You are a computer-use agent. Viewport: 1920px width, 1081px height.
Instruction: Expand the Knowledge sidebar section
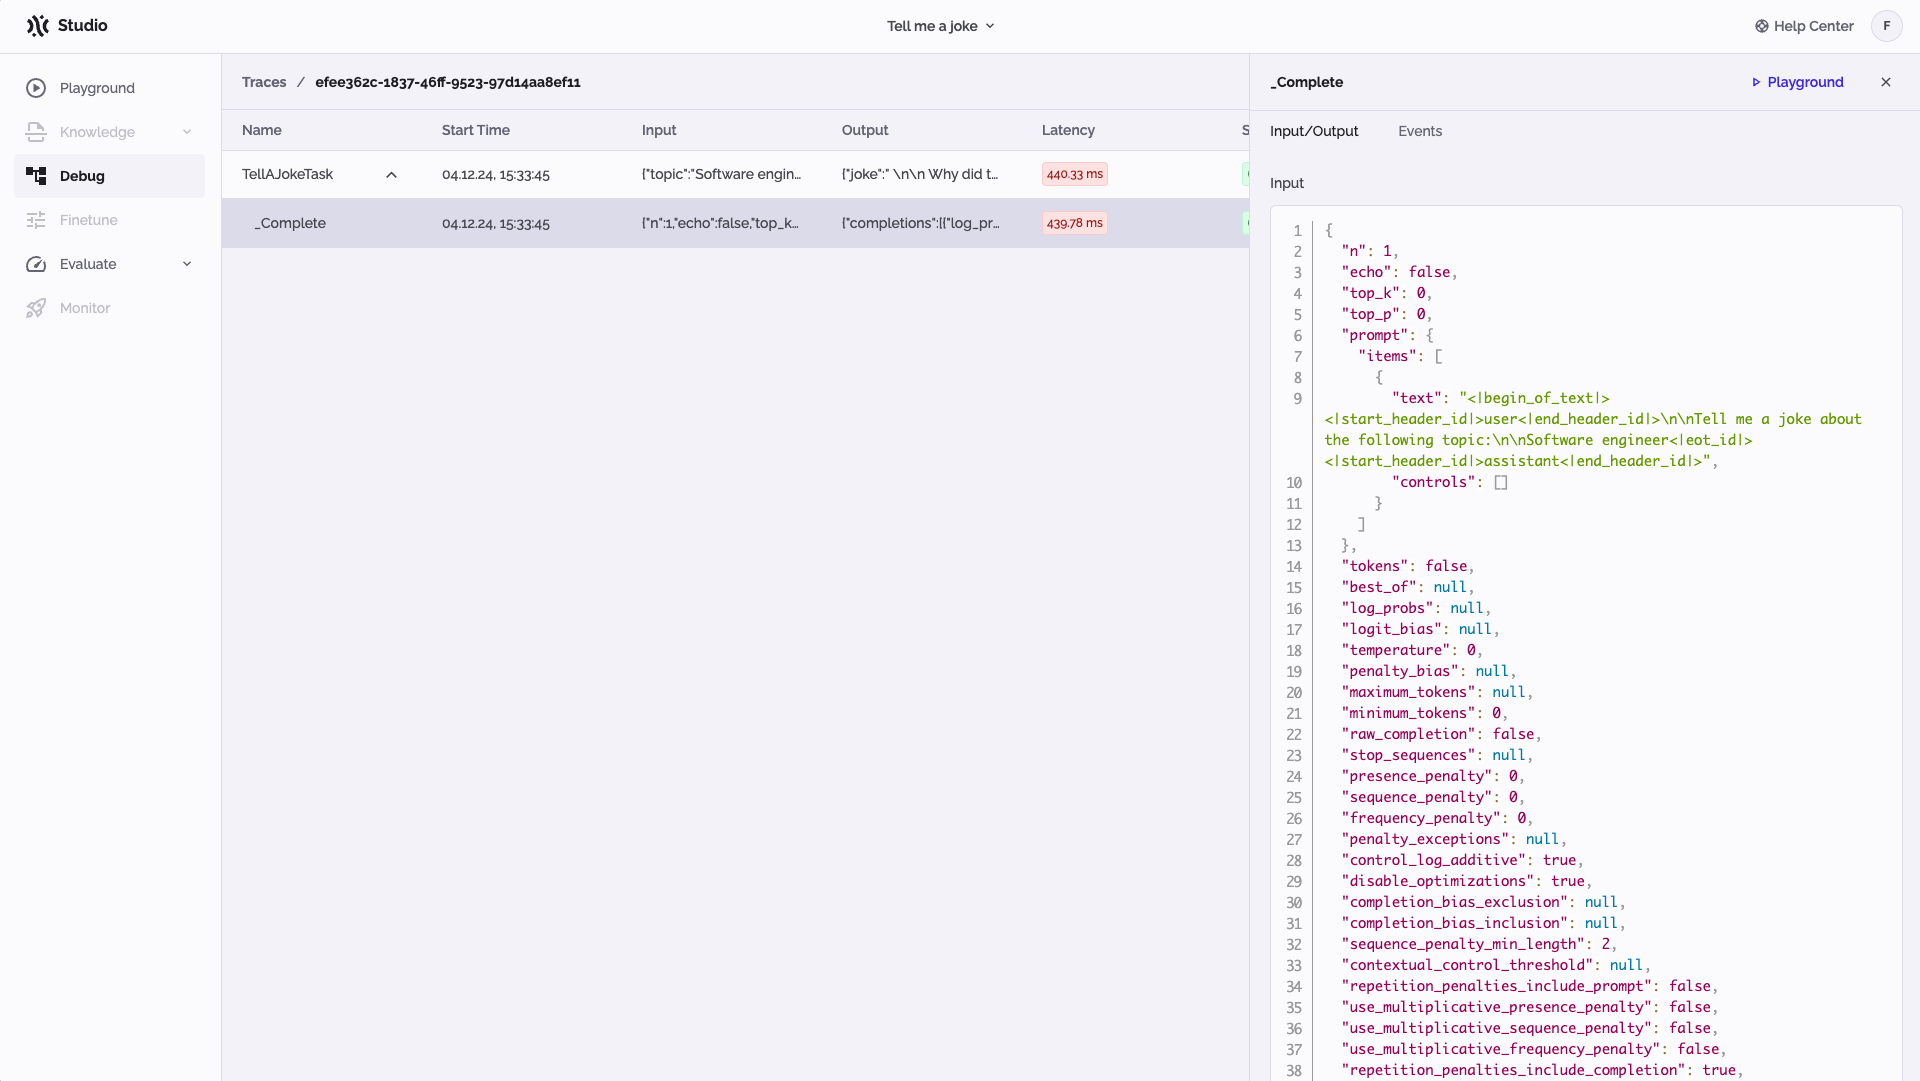coord(187,132)
